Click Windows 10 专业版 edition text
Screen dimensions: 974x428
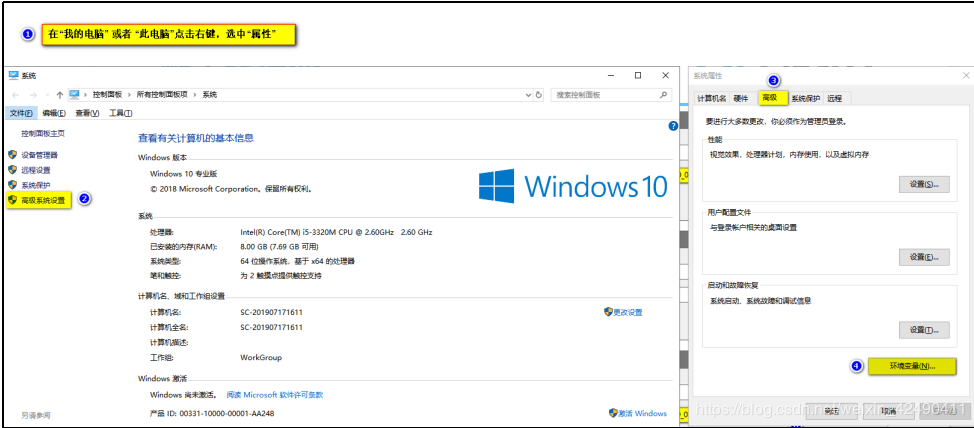coord(184,174)
